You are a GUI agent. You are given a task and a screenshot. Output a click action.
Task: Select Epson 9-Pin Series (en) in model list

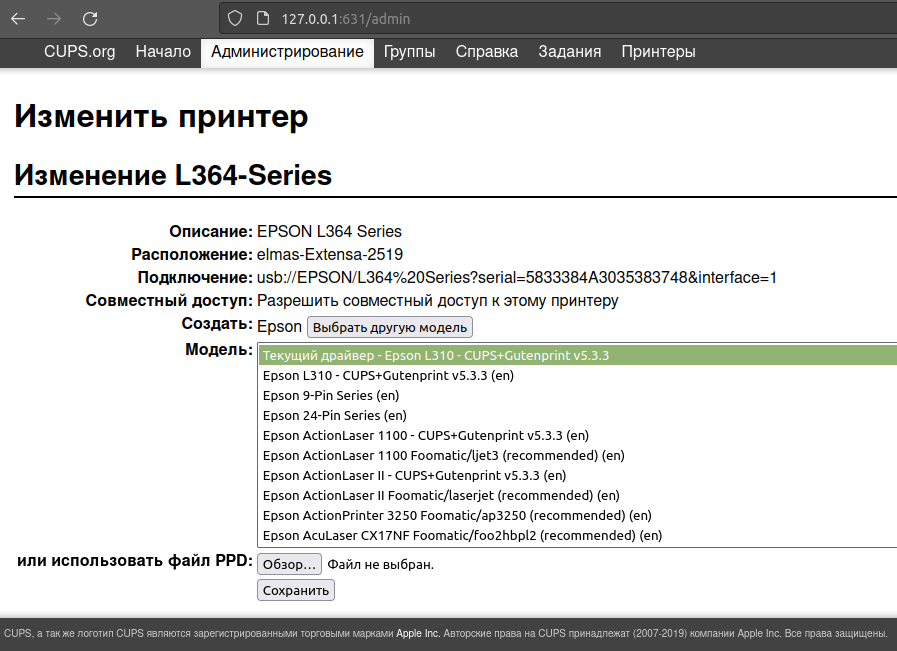[x=578, y=395]
